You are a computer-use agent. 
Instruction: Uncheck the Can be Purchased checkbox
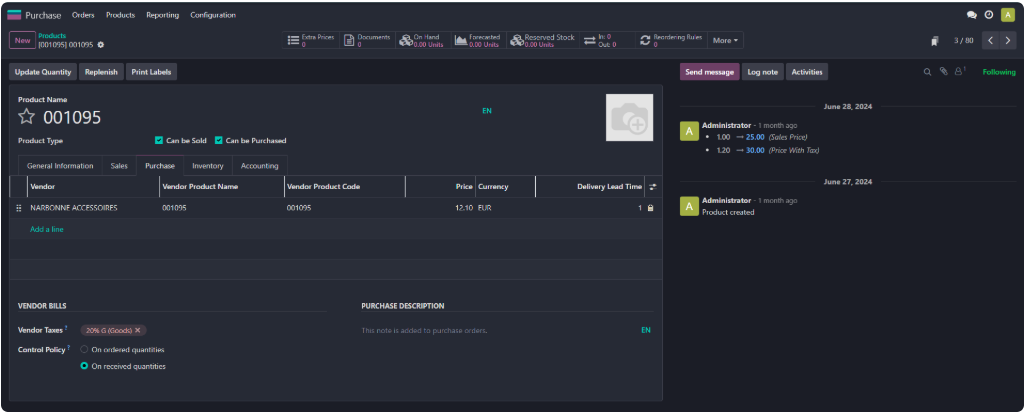(219, 141)
